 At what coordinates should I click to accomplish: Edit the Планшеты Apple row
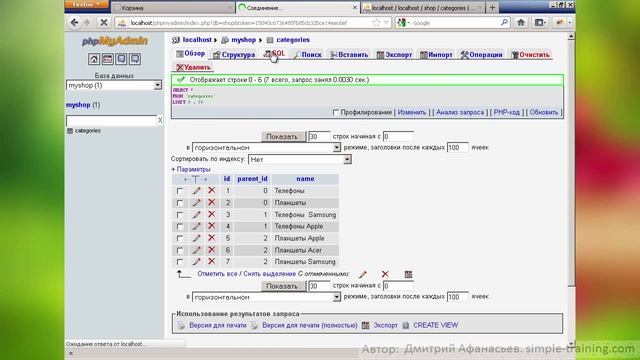pos(197,238)
